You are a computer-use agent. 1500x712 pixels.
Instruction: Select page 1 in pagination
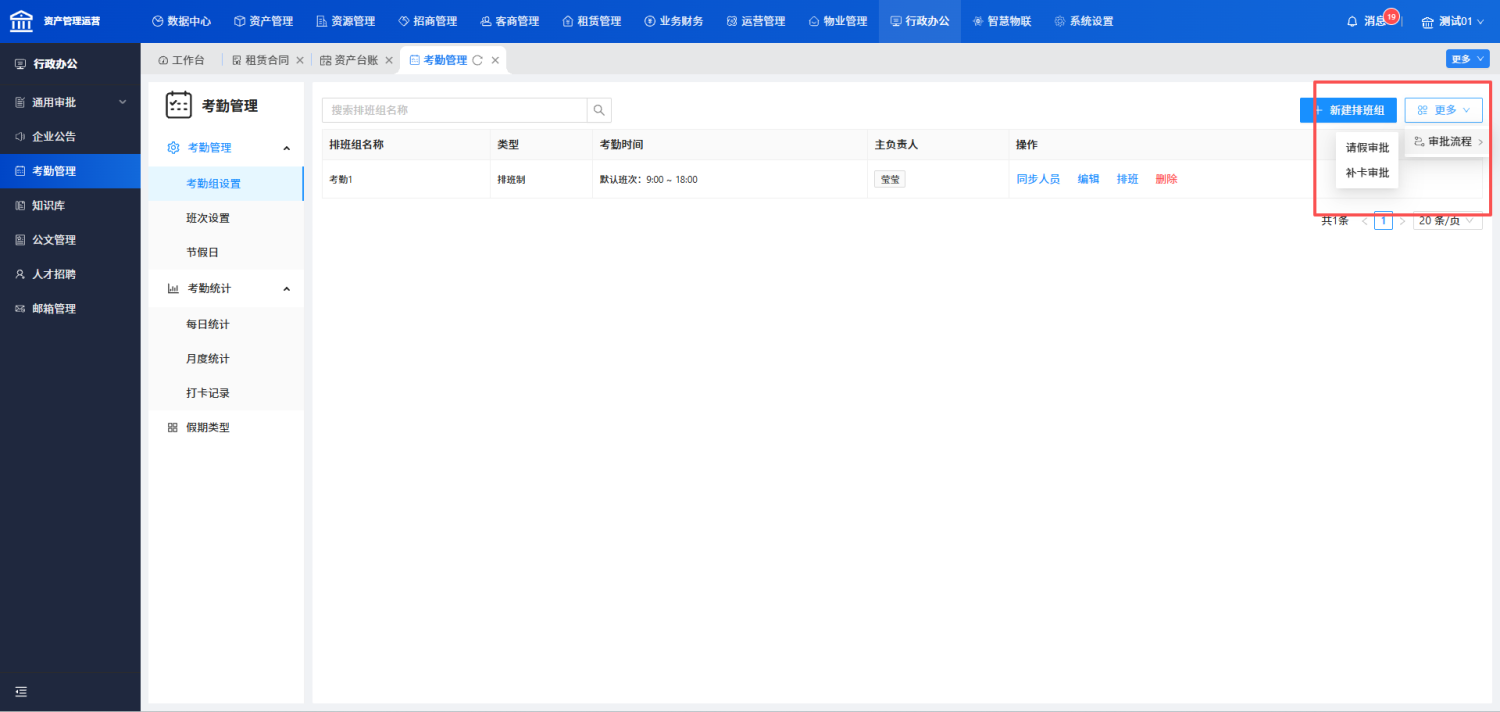pos(1384,221)
